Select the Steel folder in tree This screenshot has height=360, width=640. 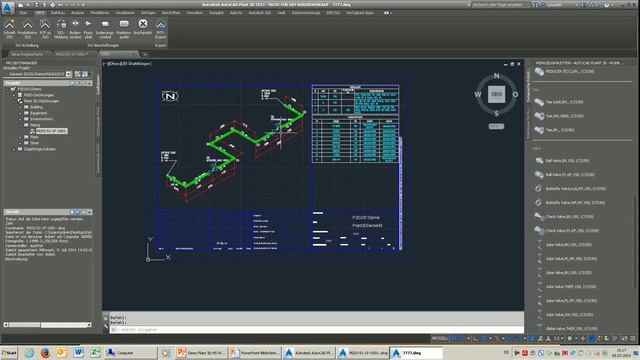pyautogui.click(x=35, y=143)
